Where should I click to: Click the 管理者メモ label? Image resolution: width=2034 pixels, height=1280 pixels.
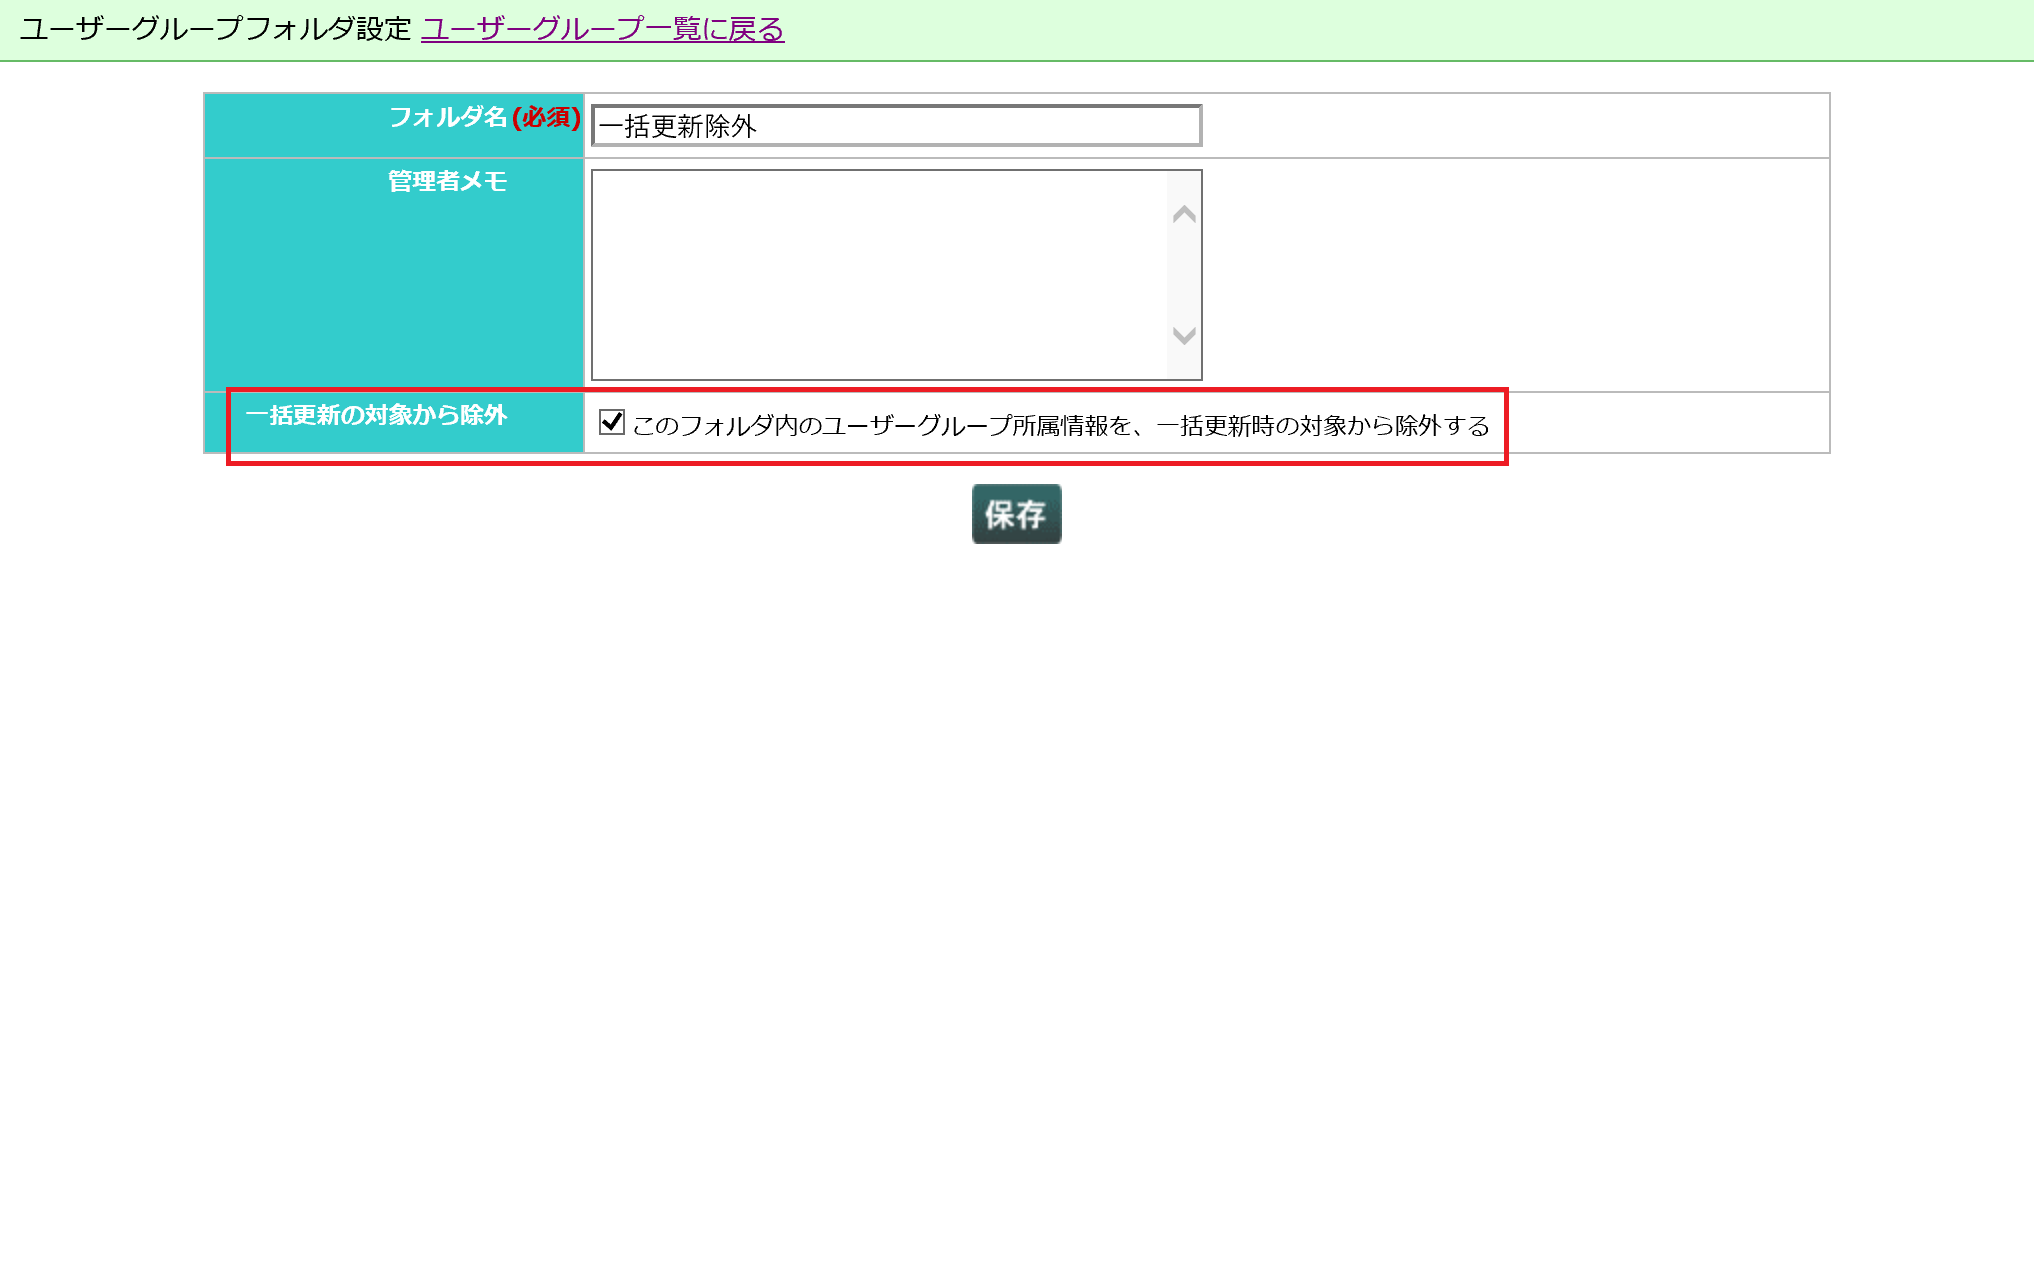(x=447, y=181)
